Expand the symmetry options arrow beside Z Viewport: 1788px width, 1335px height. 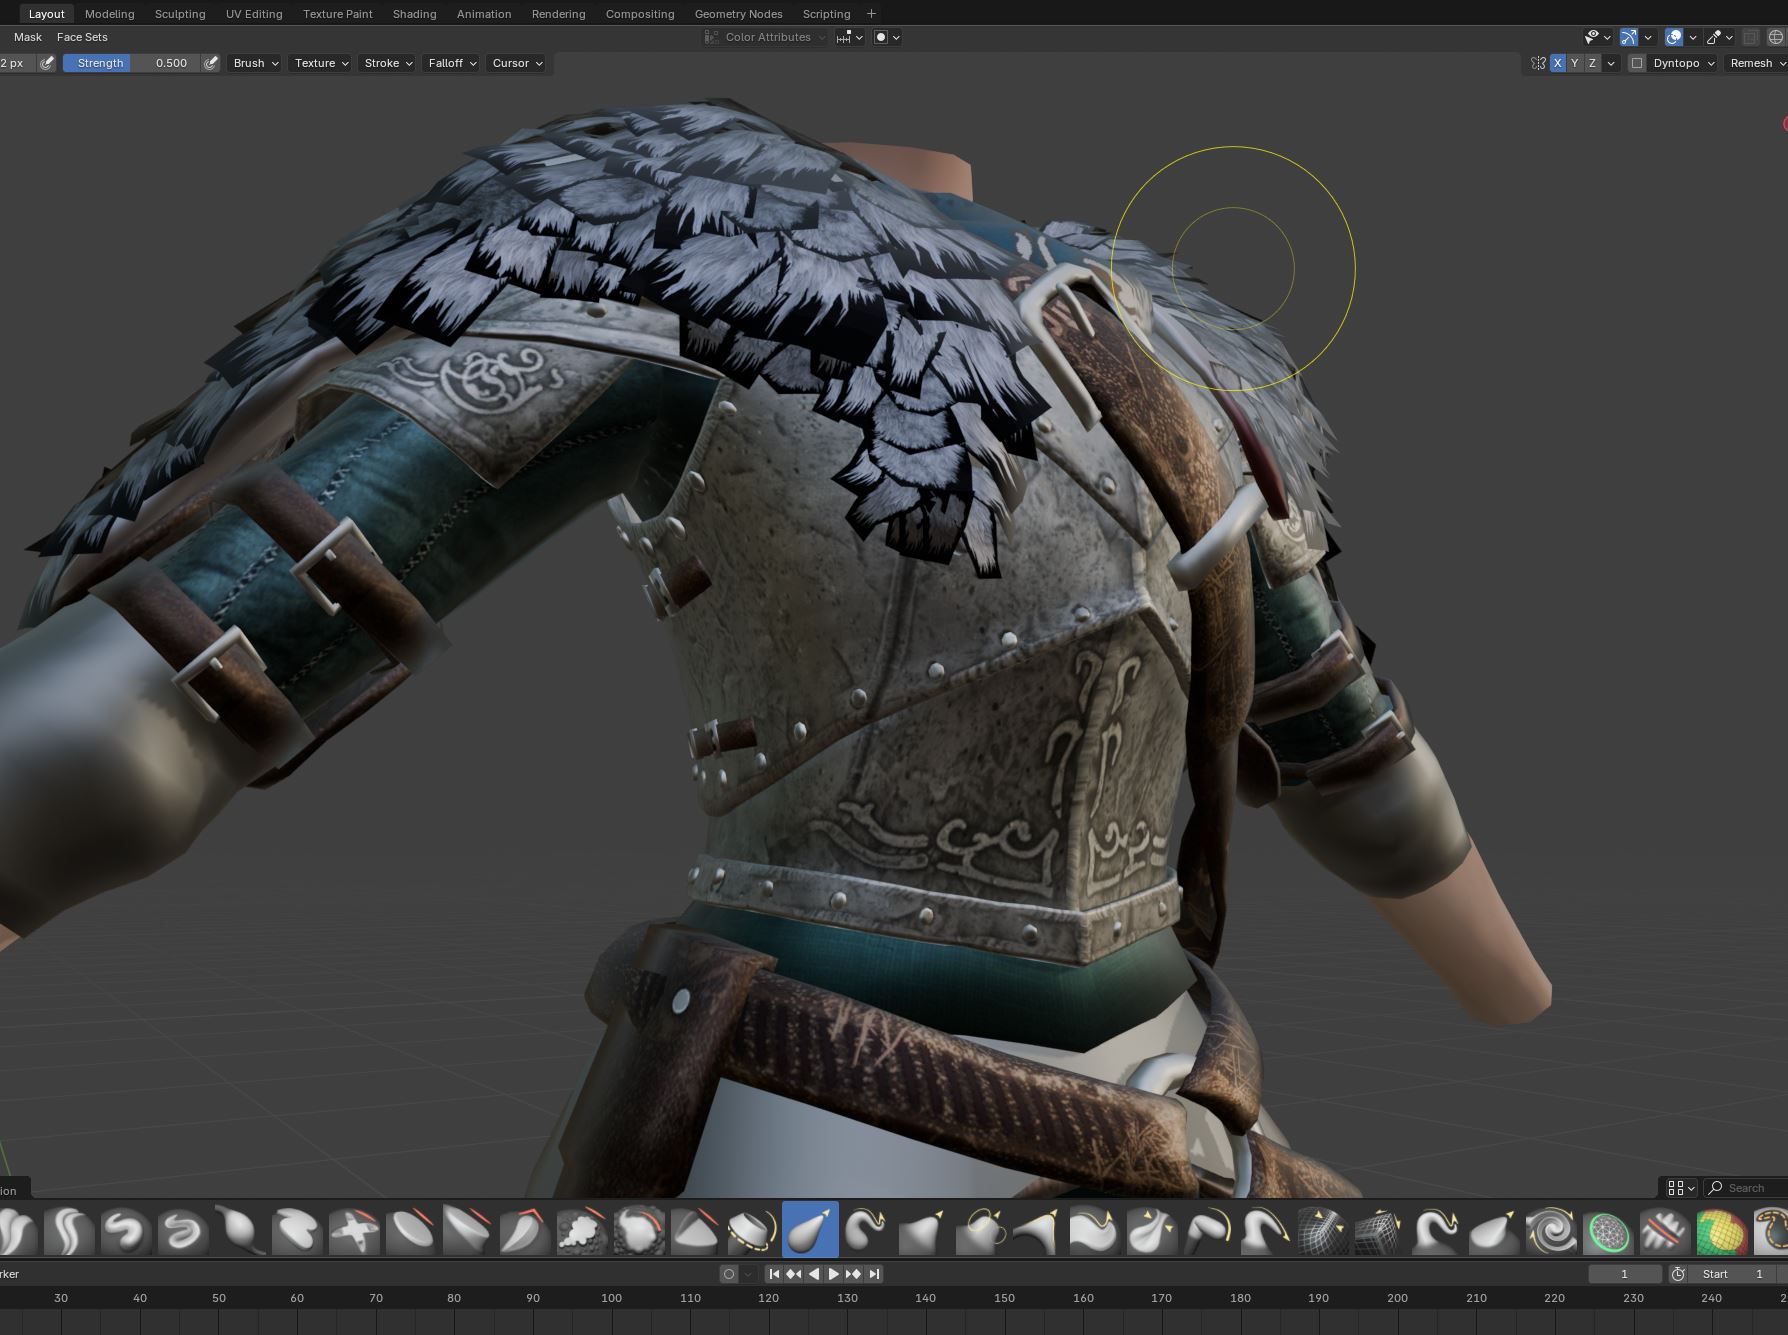click(1612, 63)
